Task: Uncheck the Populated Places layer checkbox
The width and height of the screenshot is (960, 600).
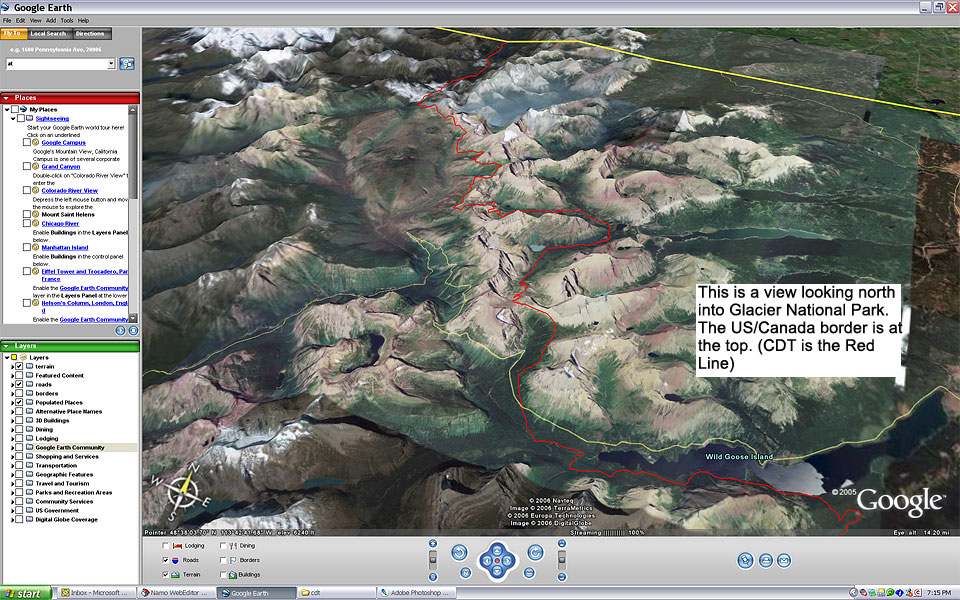Action: (x=20, y=402)
